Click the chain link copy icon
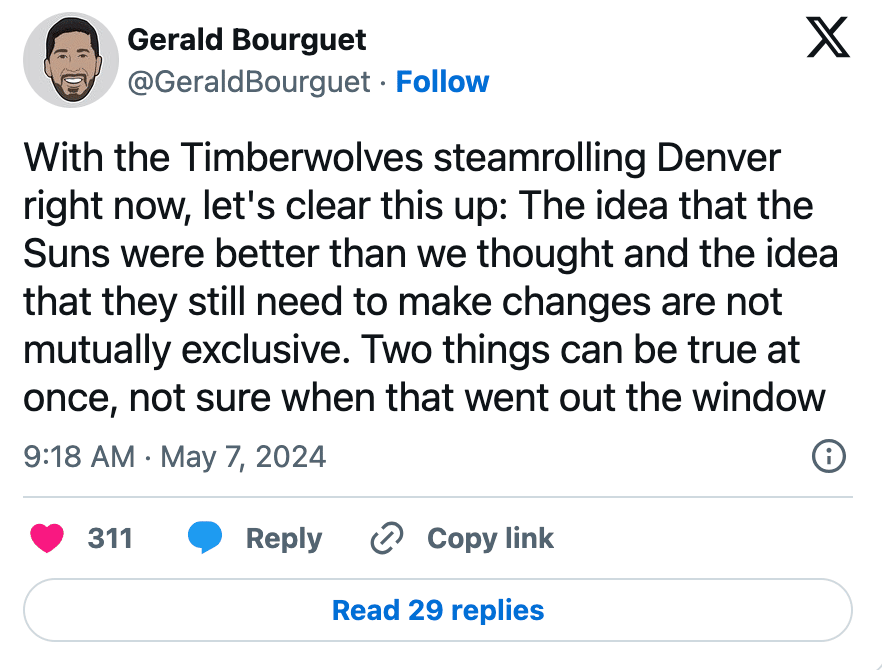The height and width of the screenshot is (670, 882). [386, 538]
